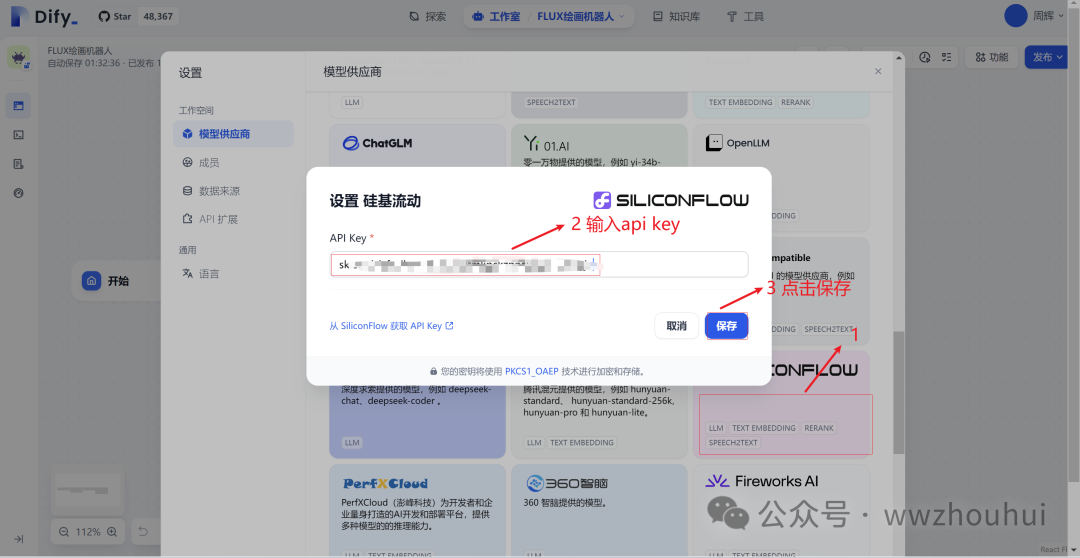
Task: Open the monitoring gauge sidebar icon
Action: click(x=19, y=194)
